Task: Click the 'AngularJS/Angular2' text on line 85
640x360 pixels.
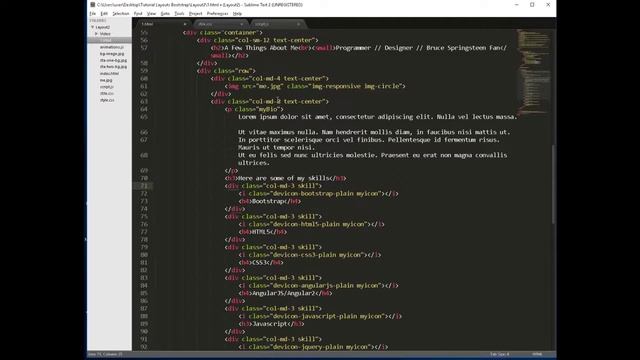Action: pos(284,293)
